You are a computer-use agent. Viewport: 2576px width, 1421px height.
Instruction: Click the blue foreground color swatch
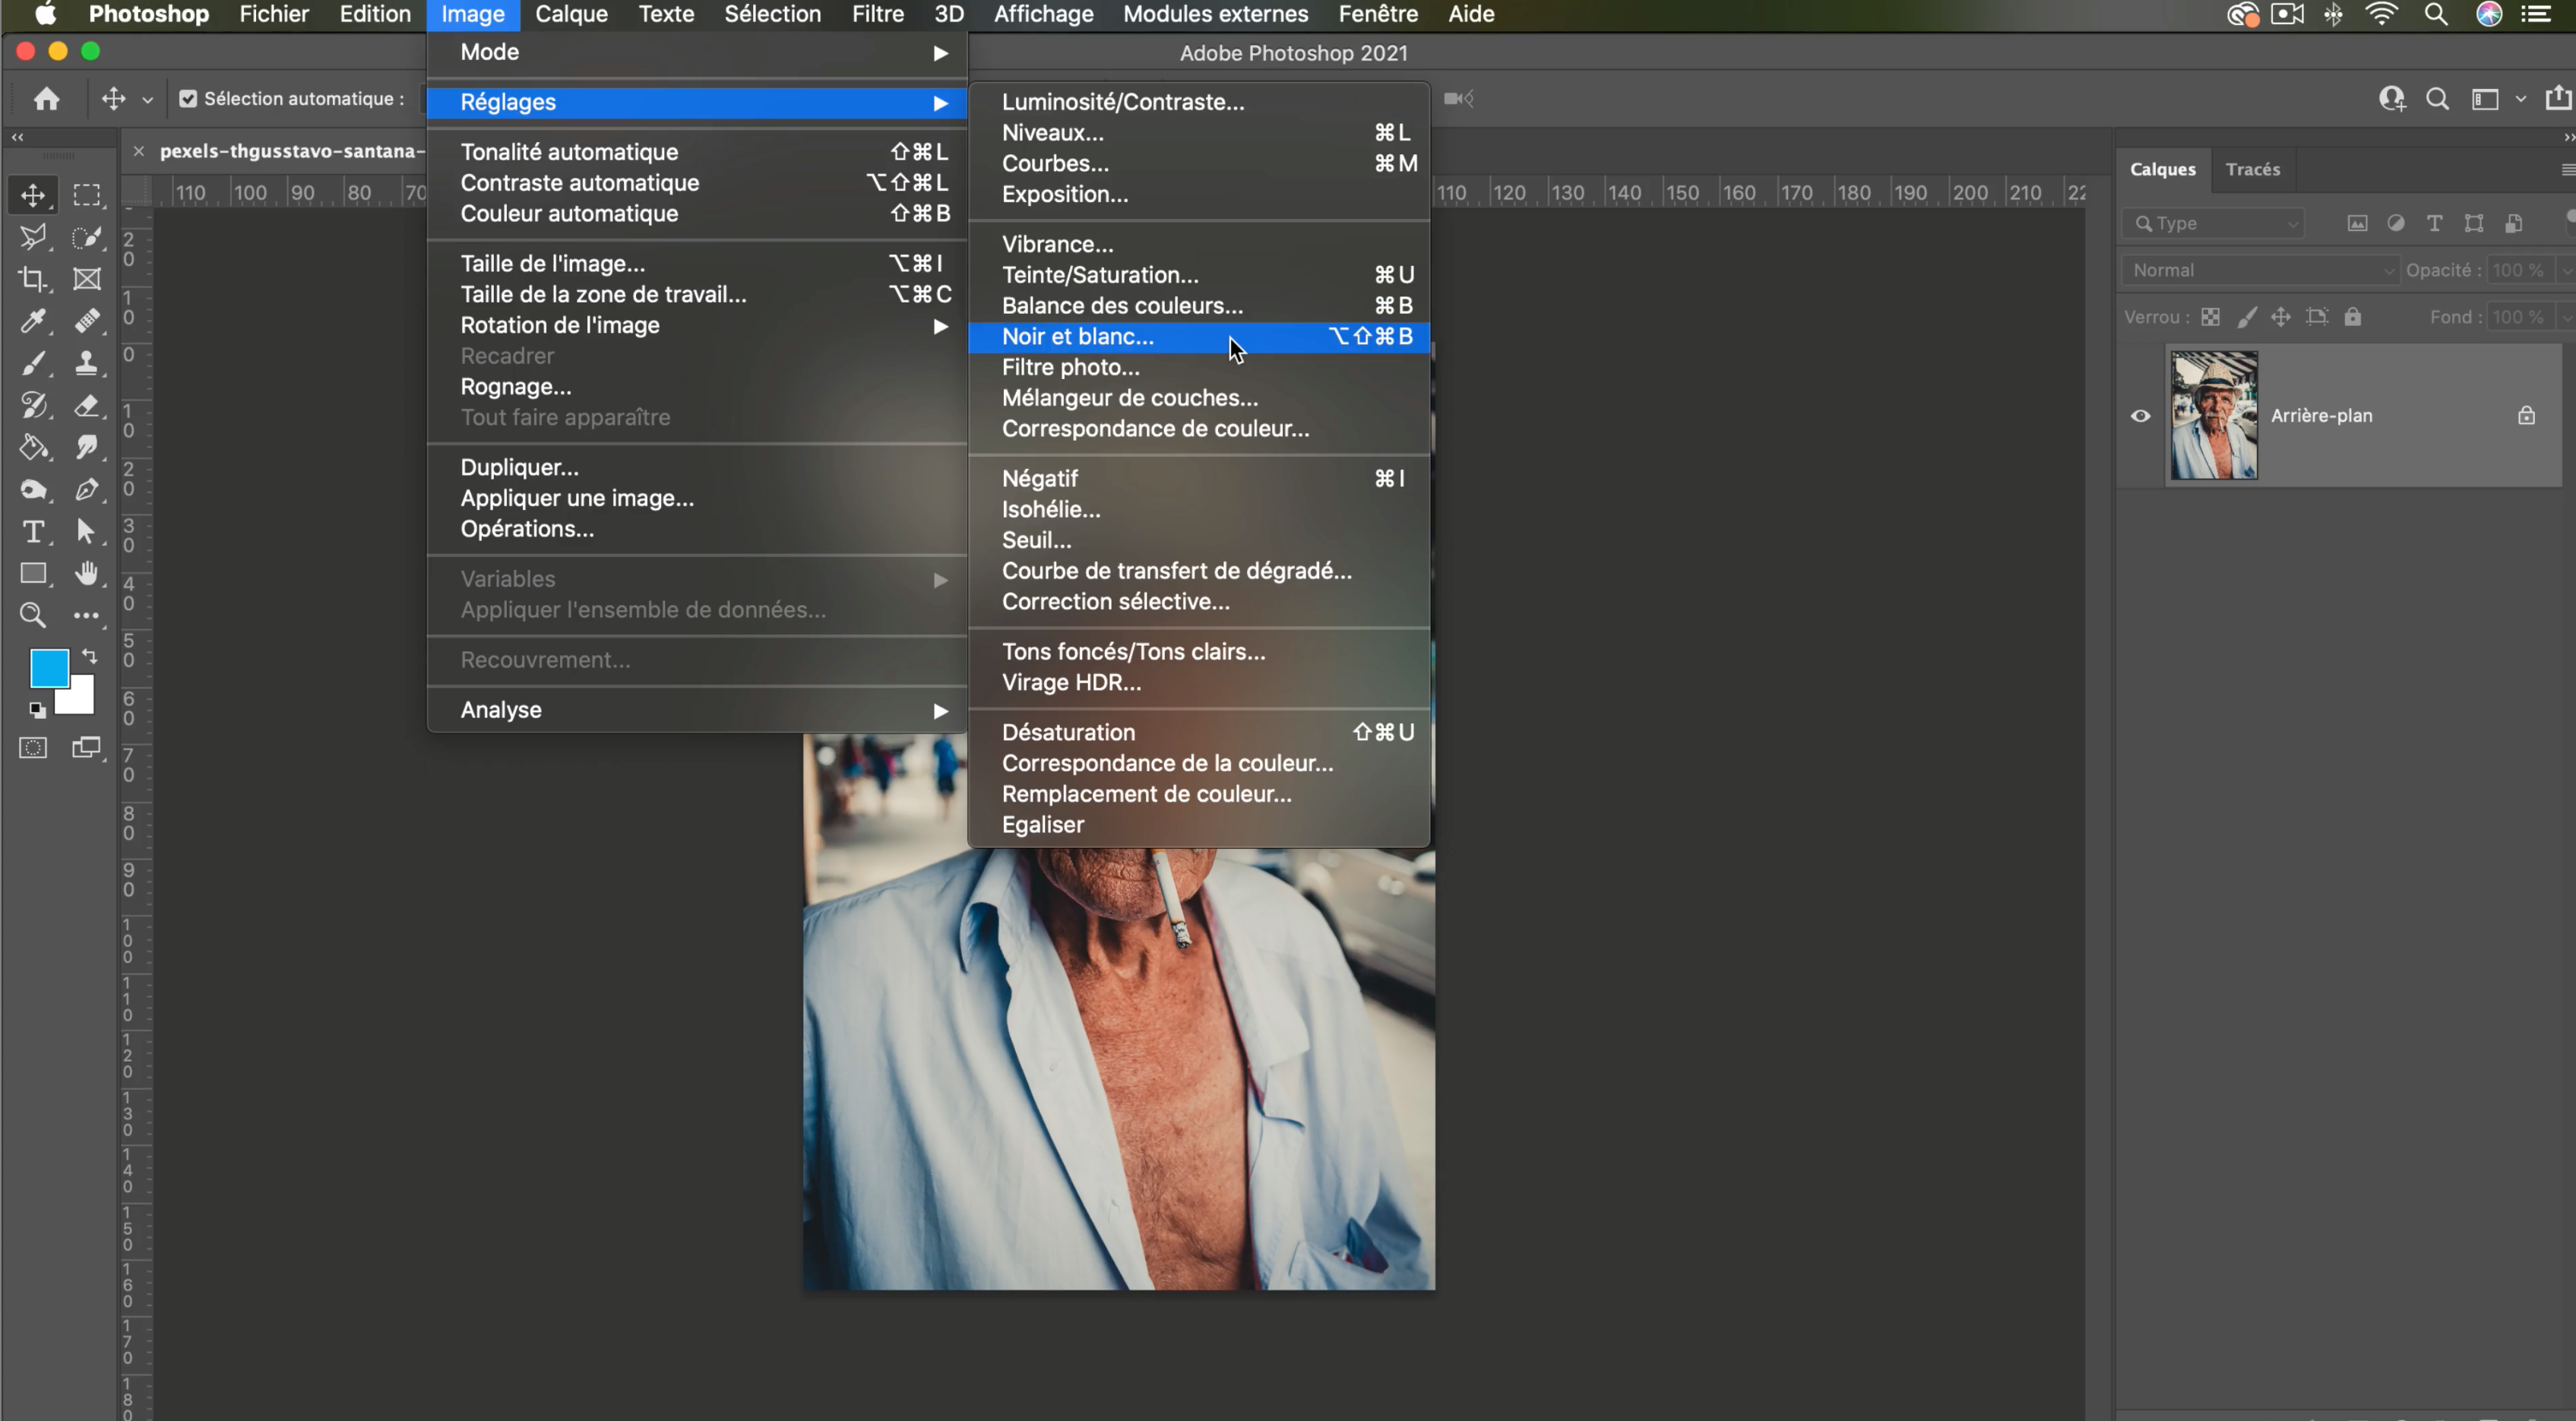[49, 668]
